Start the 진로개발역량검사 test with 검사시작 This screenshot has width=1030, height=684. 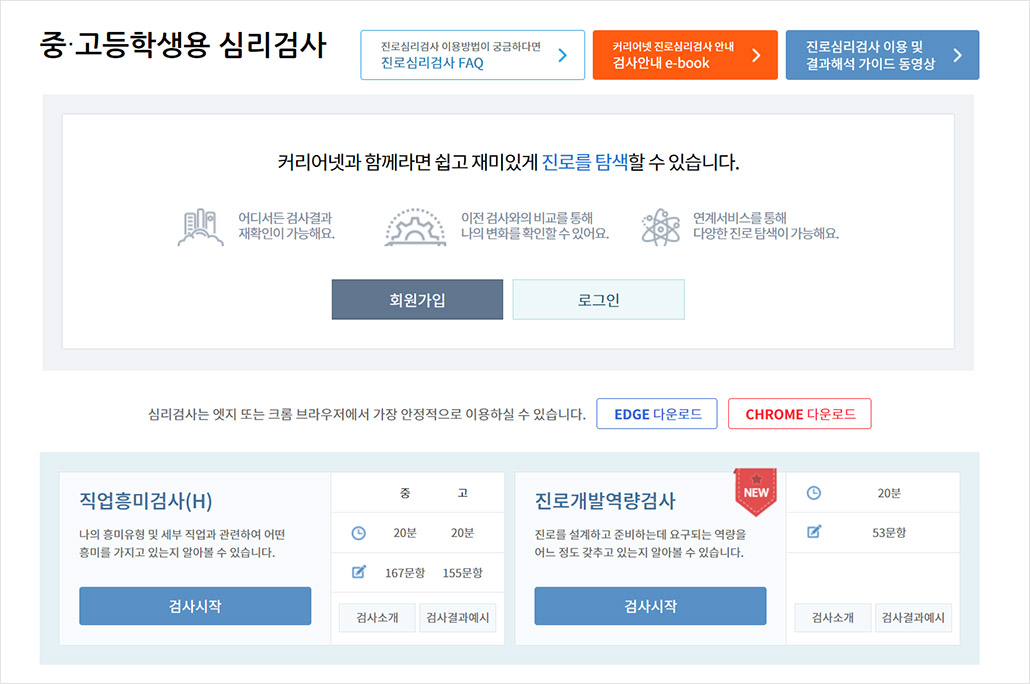(650, 606)
